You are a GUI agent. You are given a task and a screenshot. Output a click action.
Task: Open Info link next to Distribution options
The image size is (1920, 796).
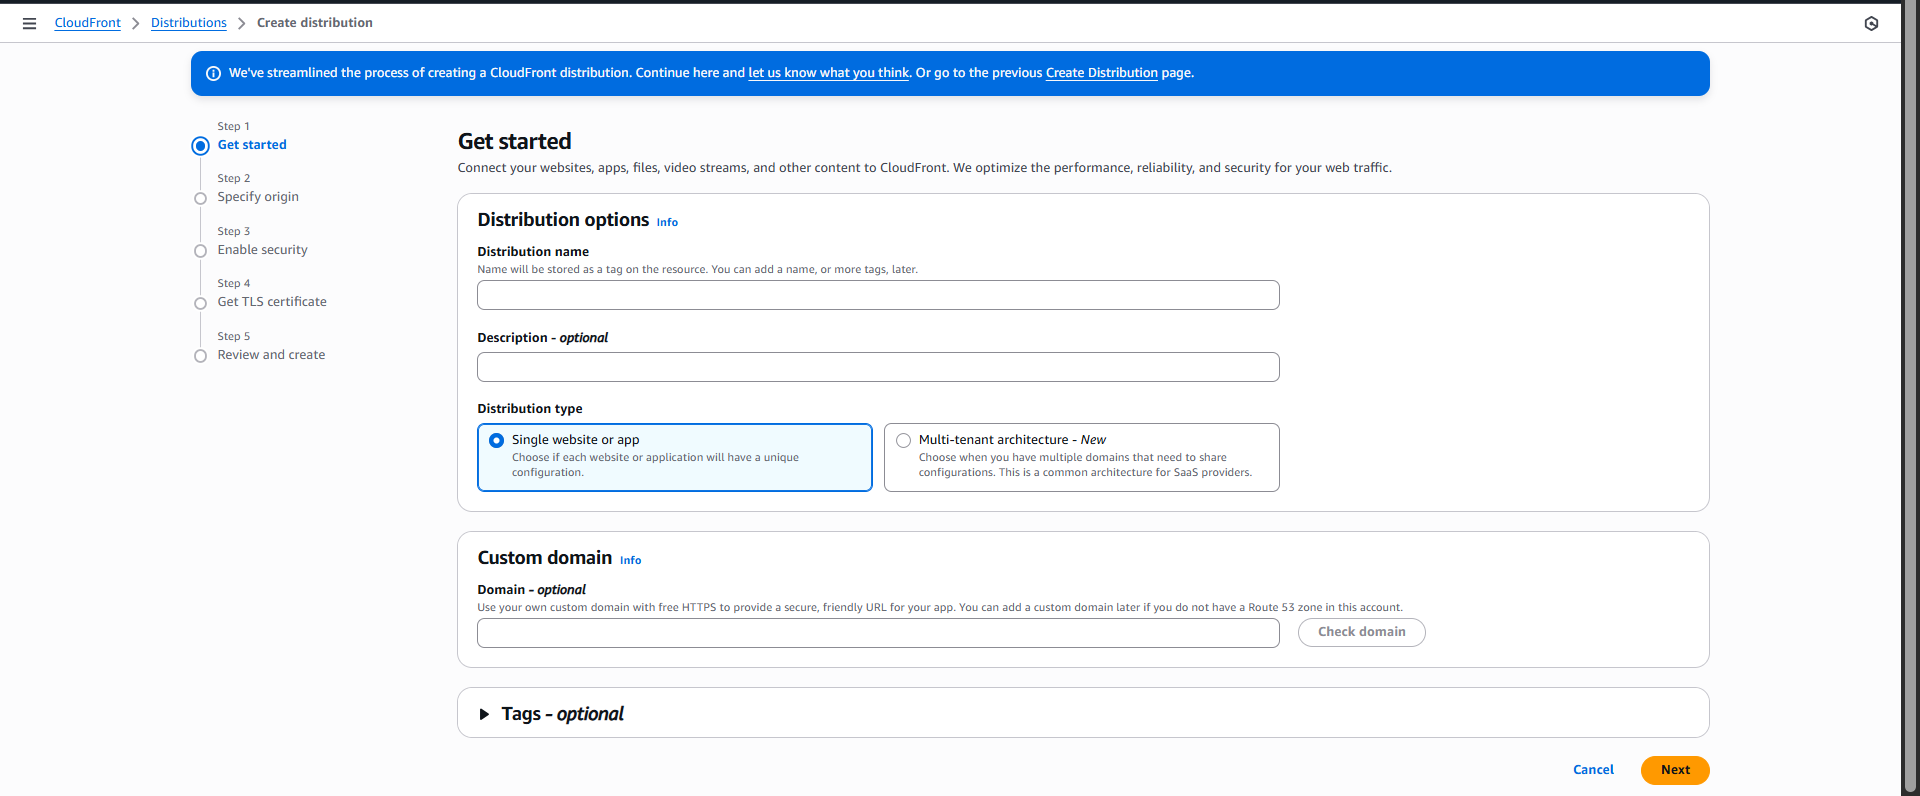point(667,222)
